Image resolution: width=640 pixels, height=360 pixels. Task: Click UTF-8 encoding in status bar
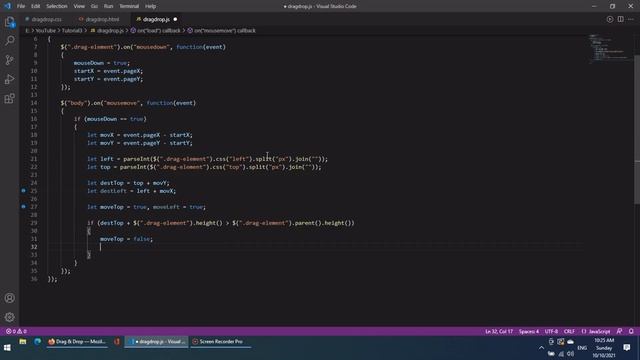coord(551,331)
